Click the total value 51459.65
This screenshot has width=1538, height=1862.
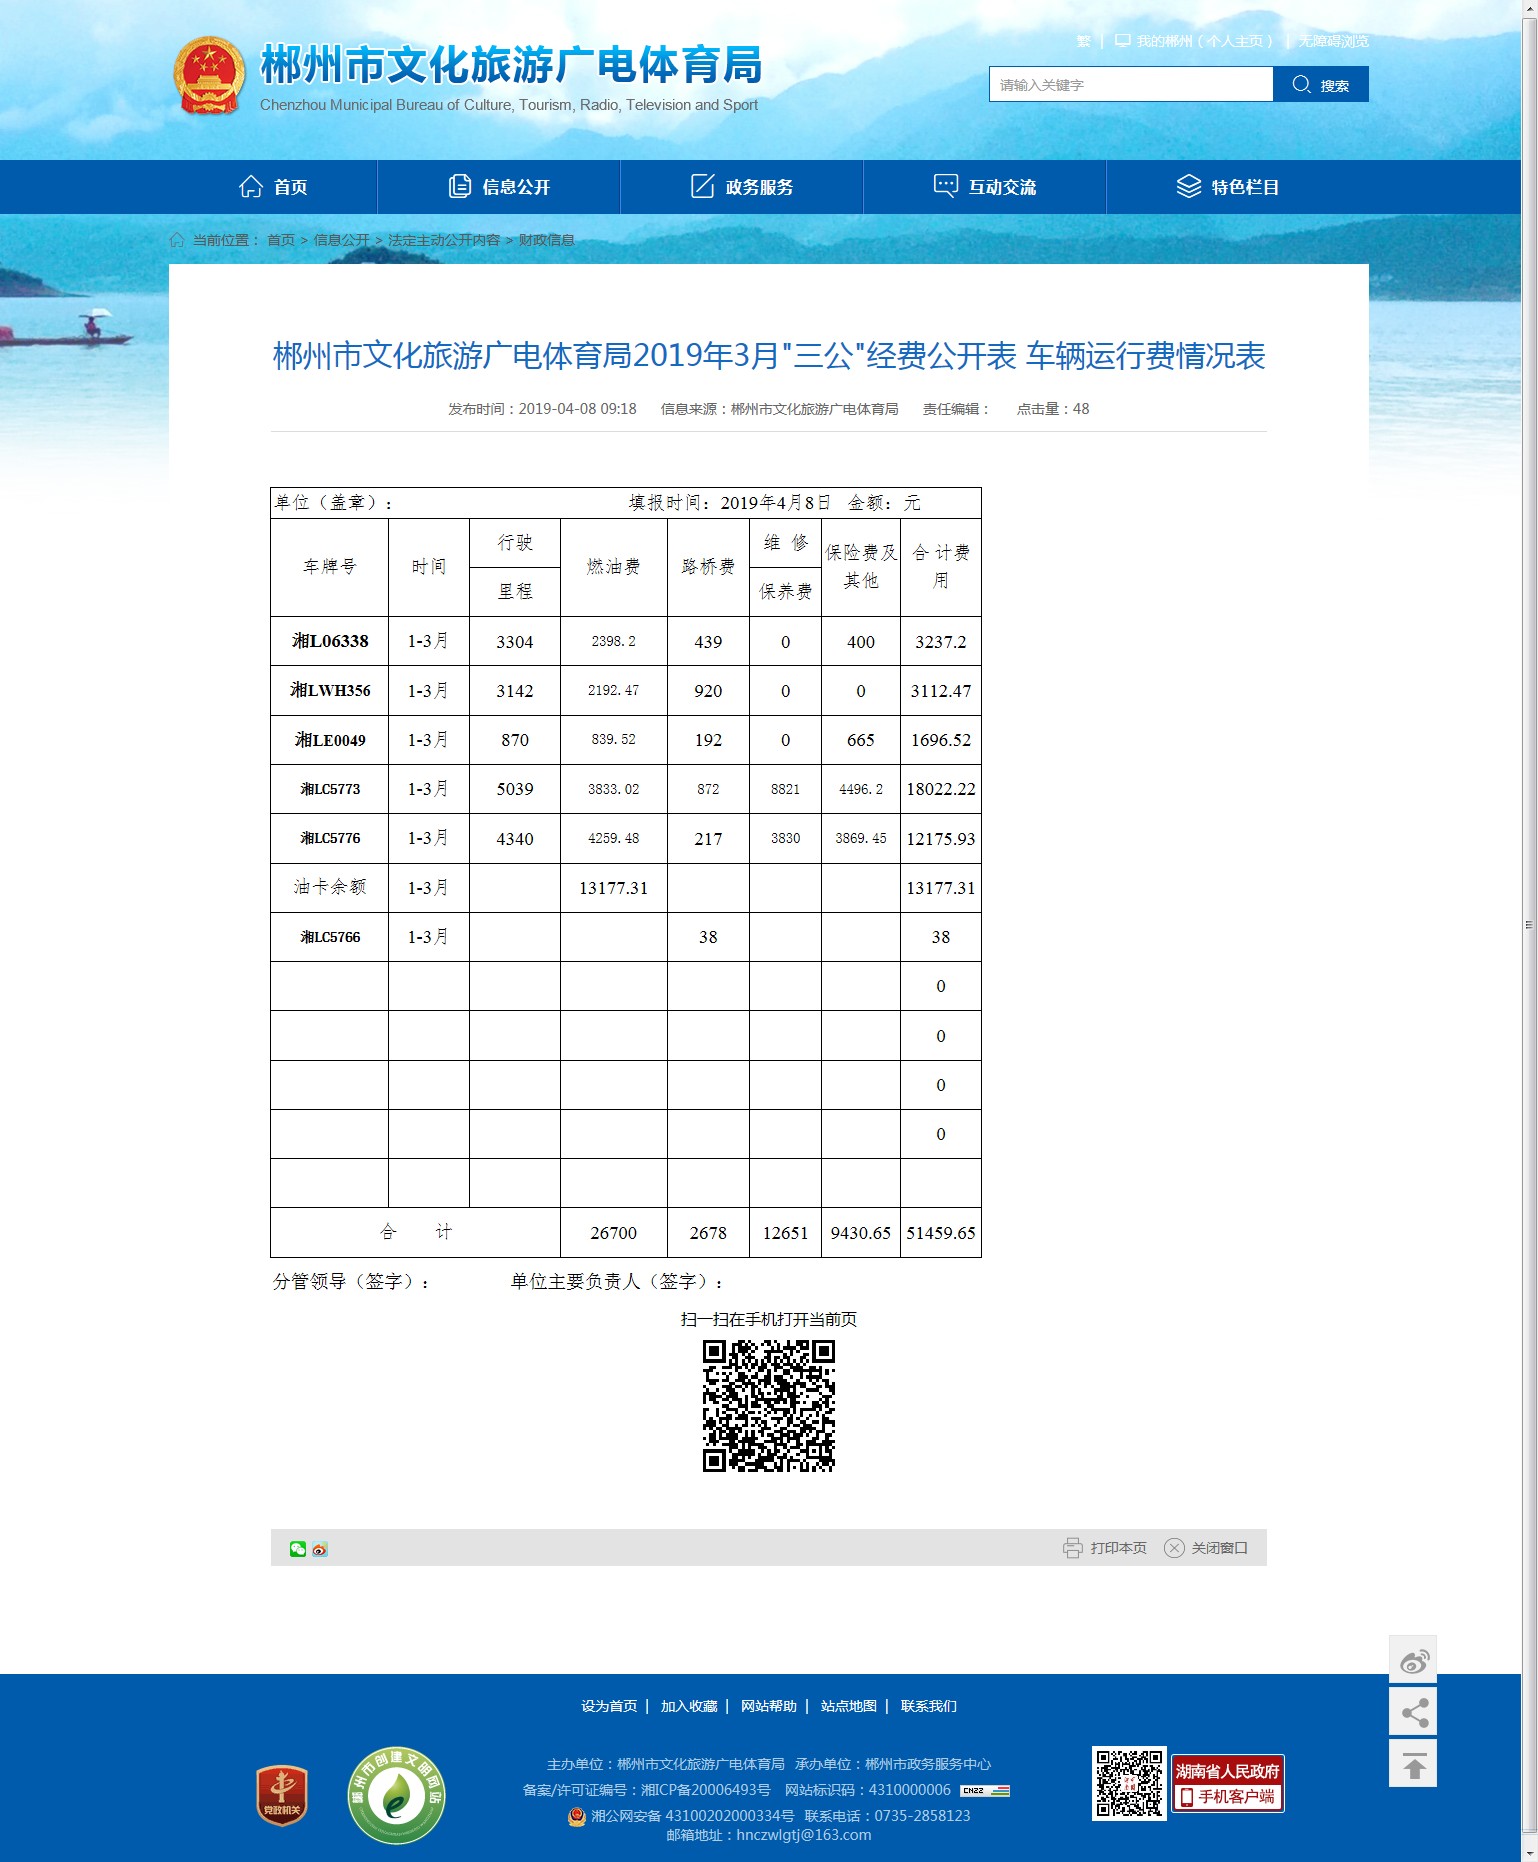click(x=941, y=1233)
